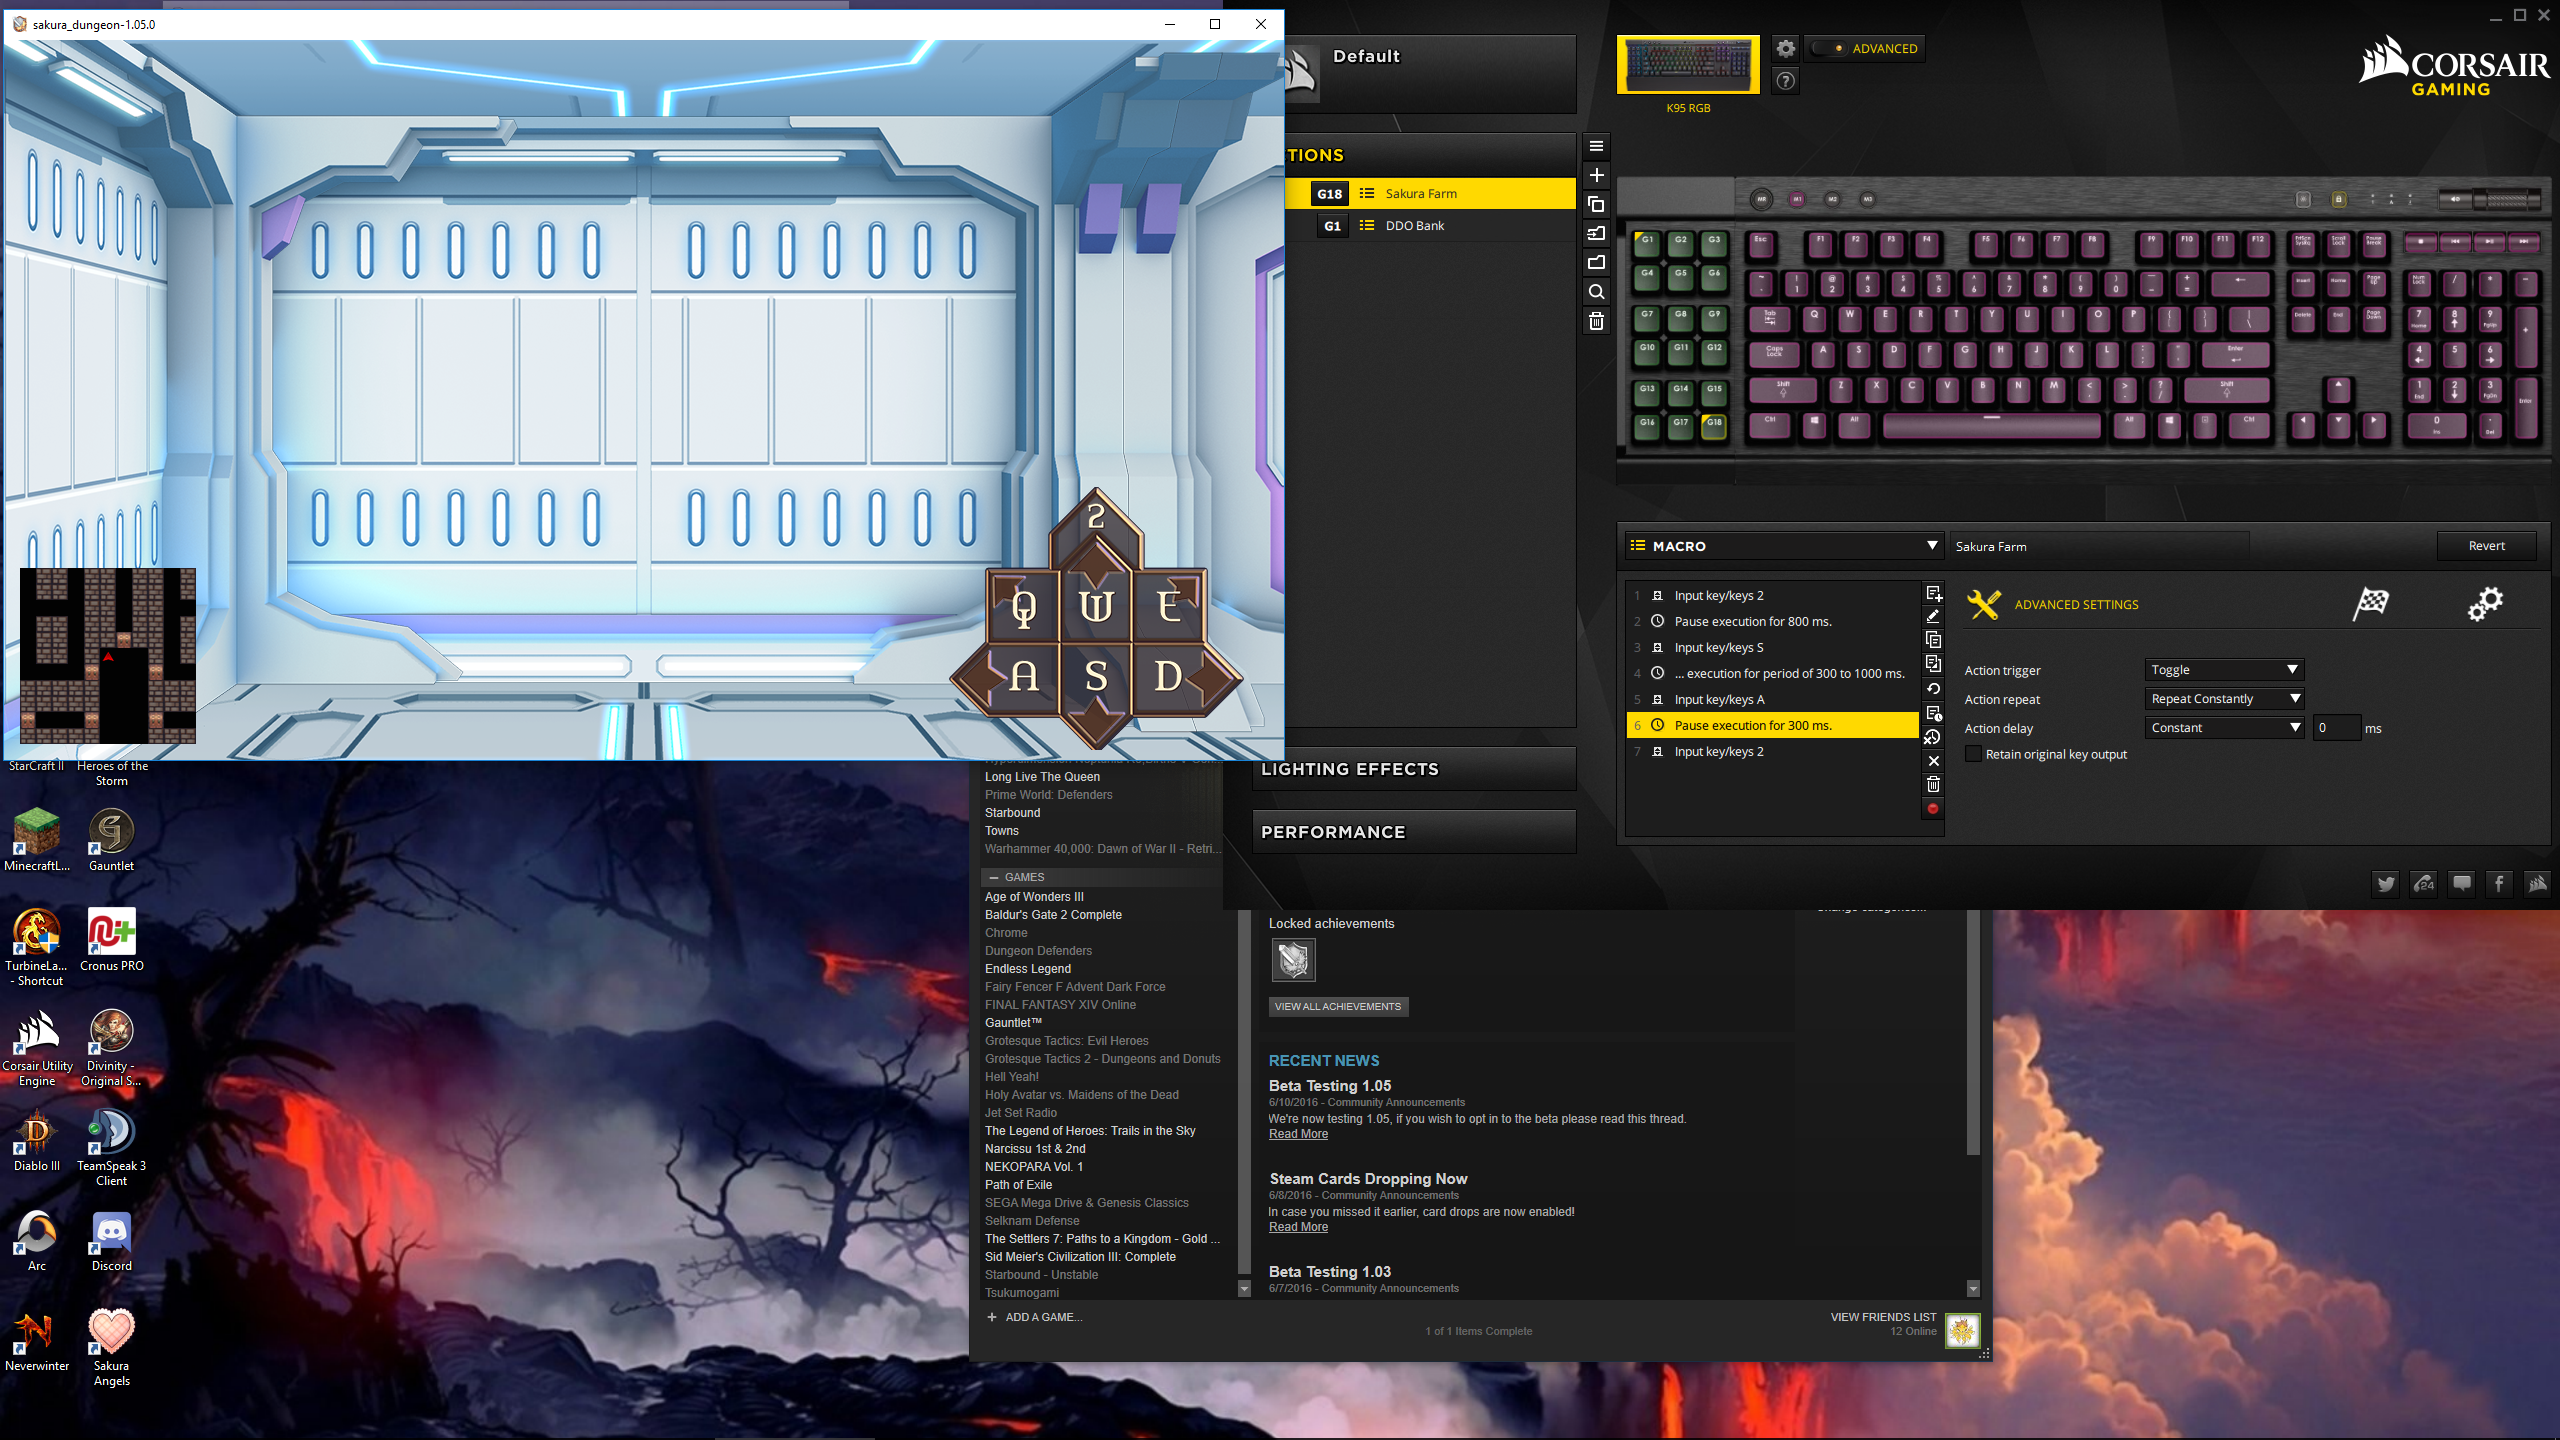Click the Revert button

tap(2487, 545)
